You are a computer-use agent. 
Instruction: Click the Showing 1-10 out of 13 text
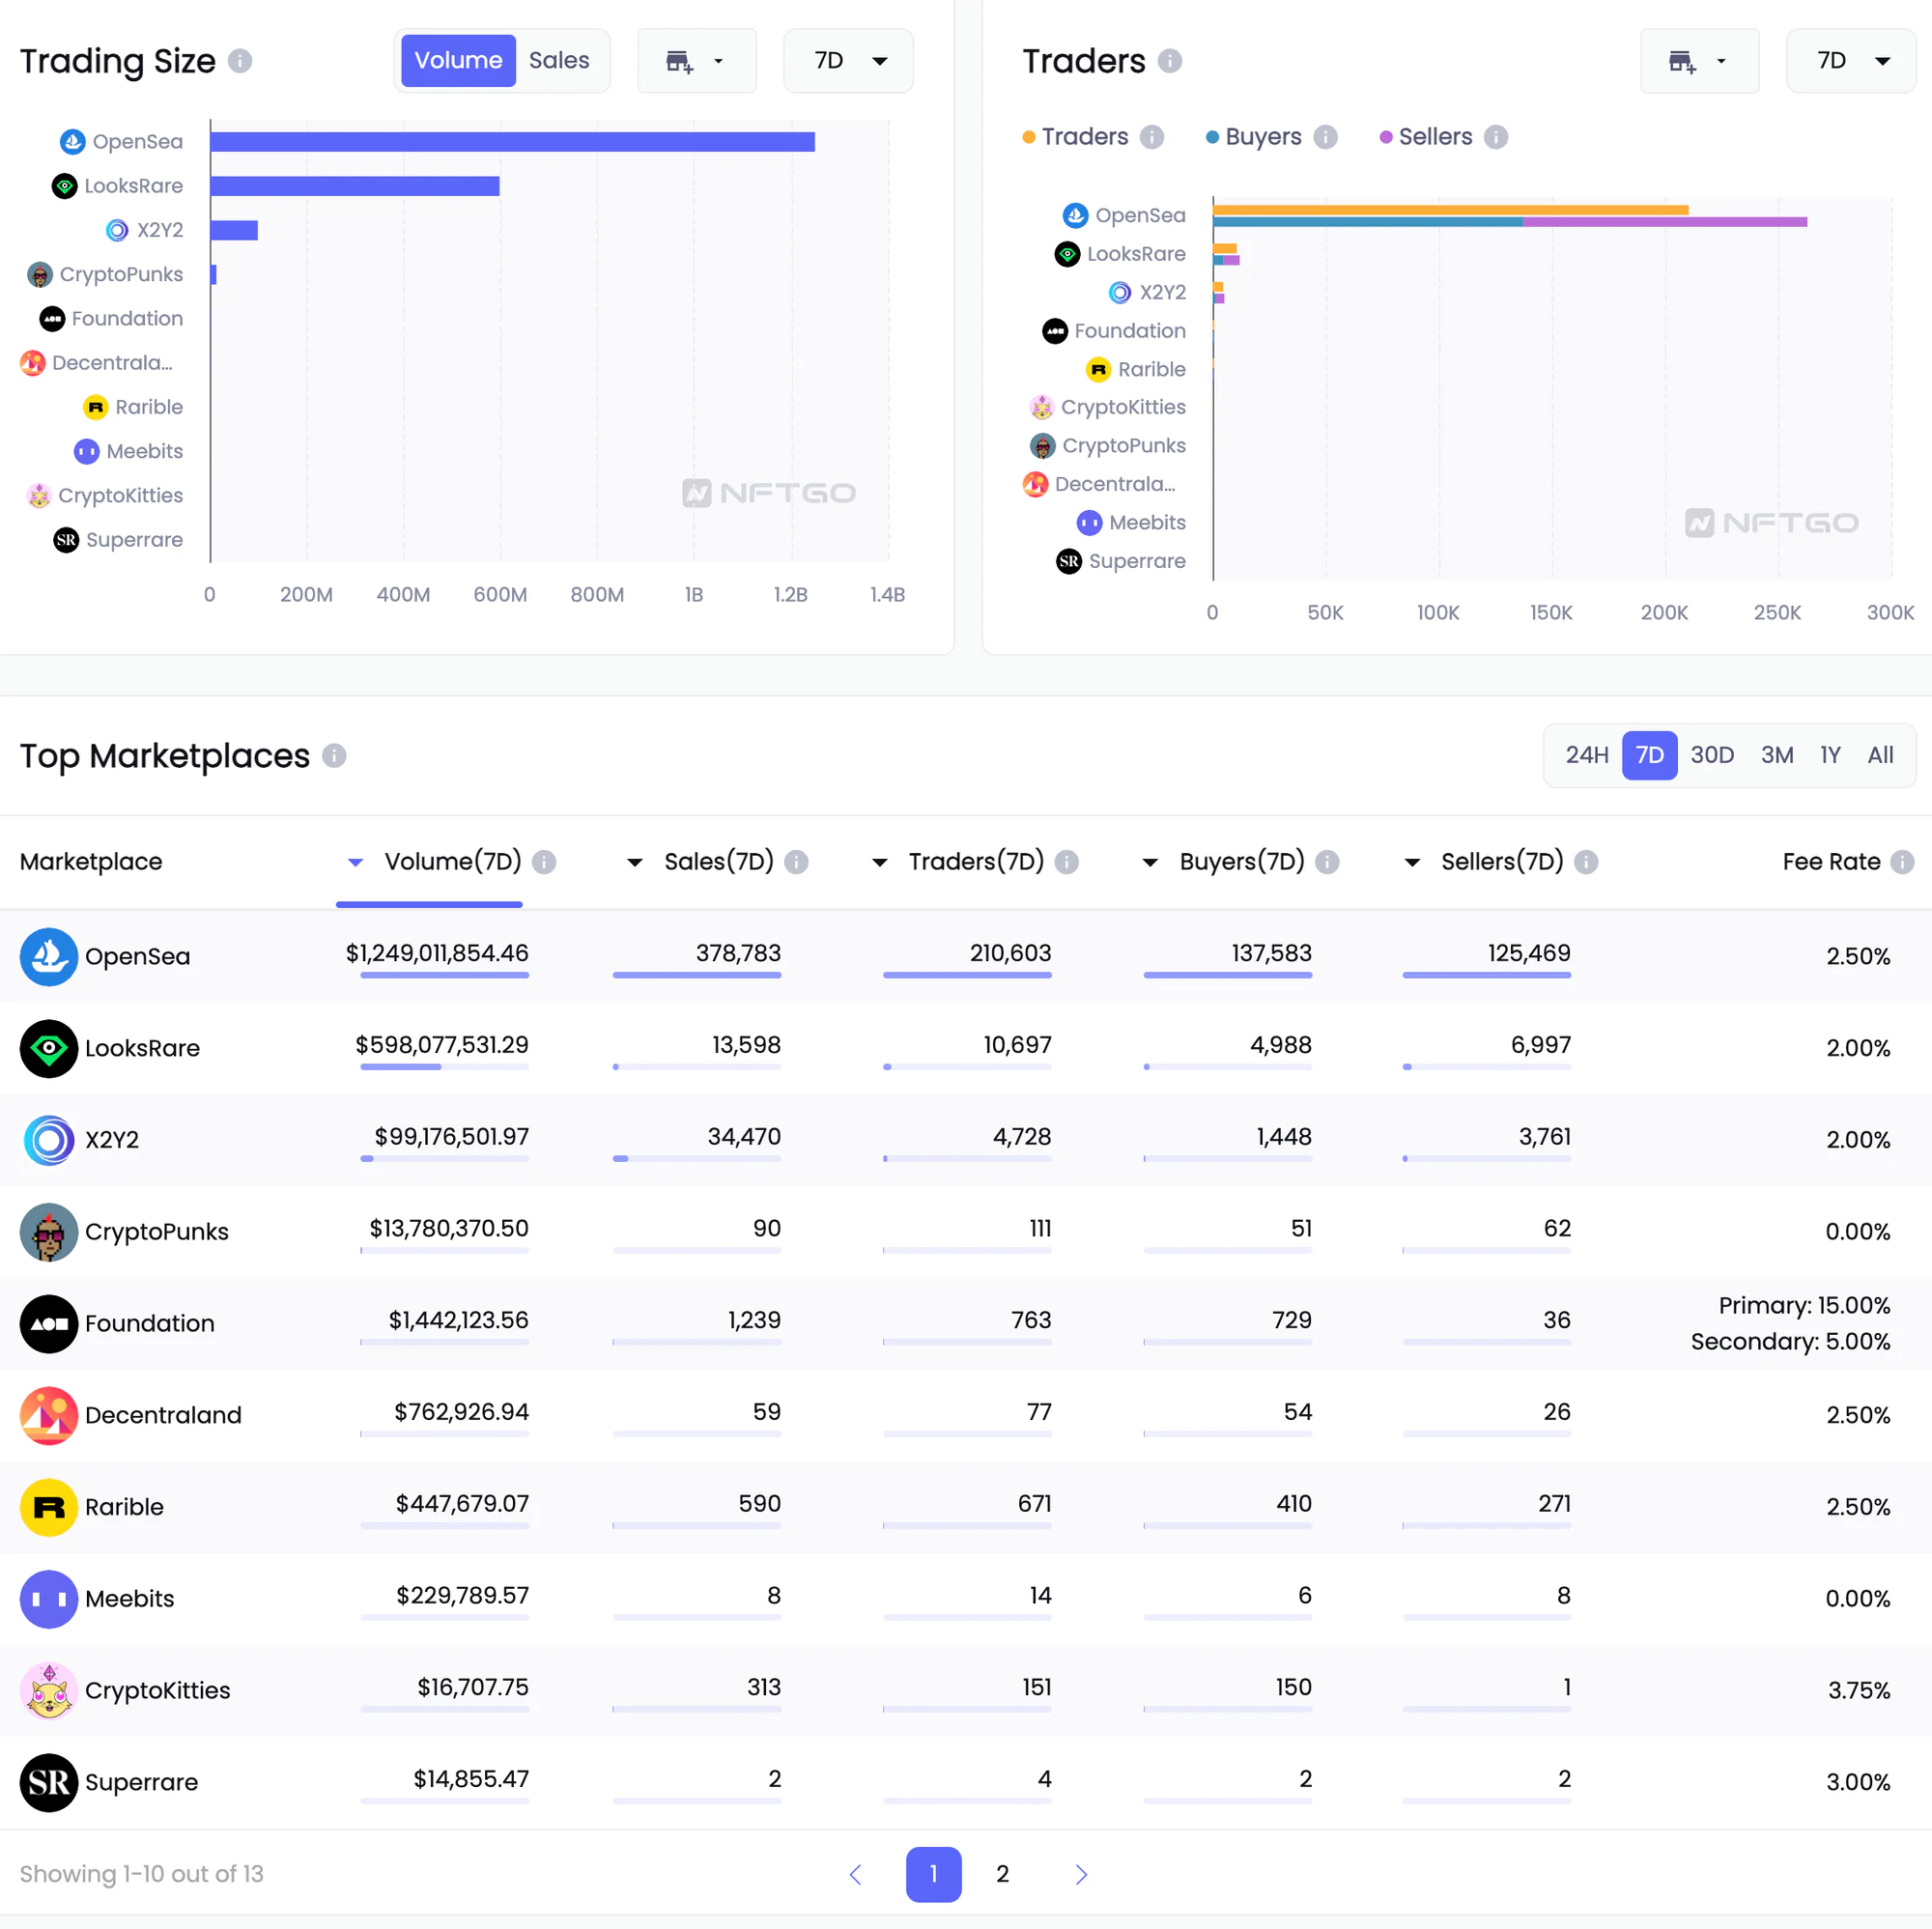click(x=142, y=1875)
